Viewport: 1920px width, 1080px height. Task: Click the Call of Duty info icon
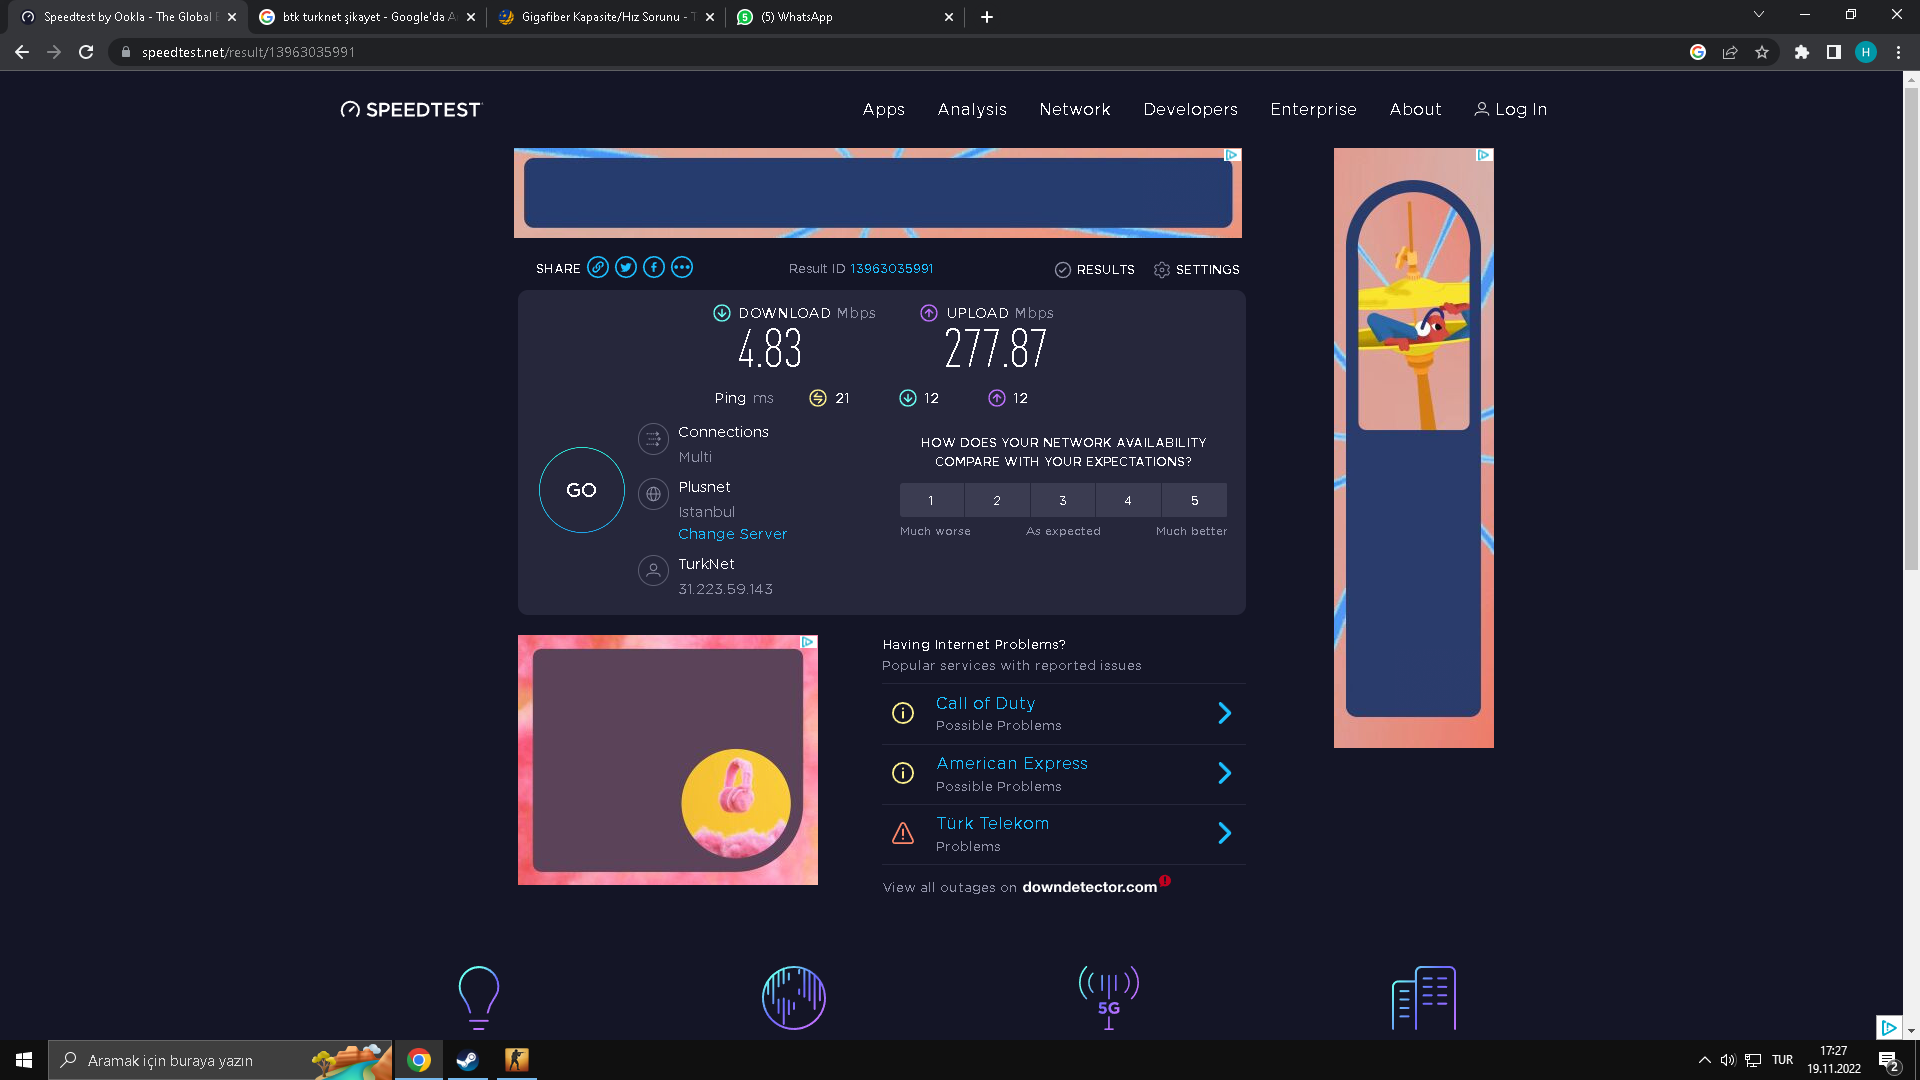(903, 713)
